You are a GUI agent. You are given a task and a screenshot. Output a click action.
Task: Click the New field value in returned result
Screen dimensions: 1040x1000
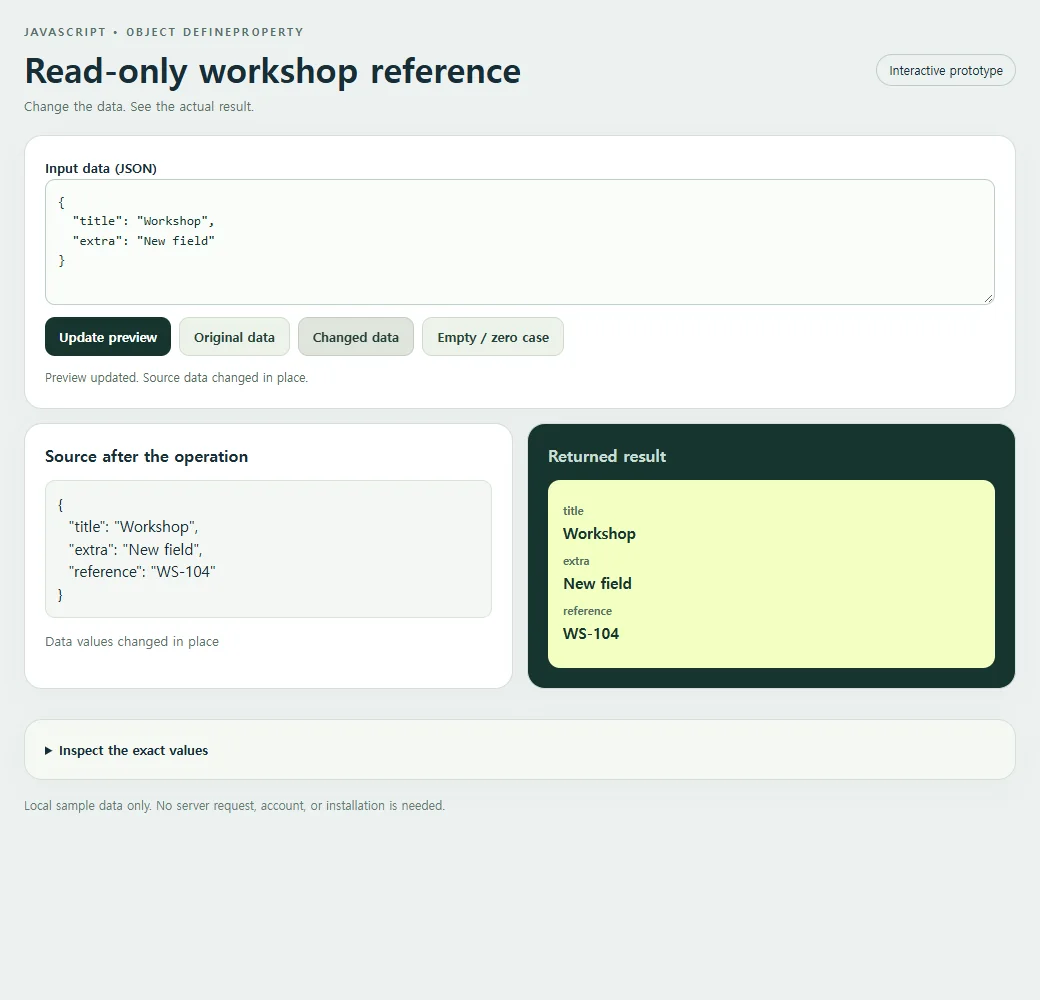click(597, 584)
